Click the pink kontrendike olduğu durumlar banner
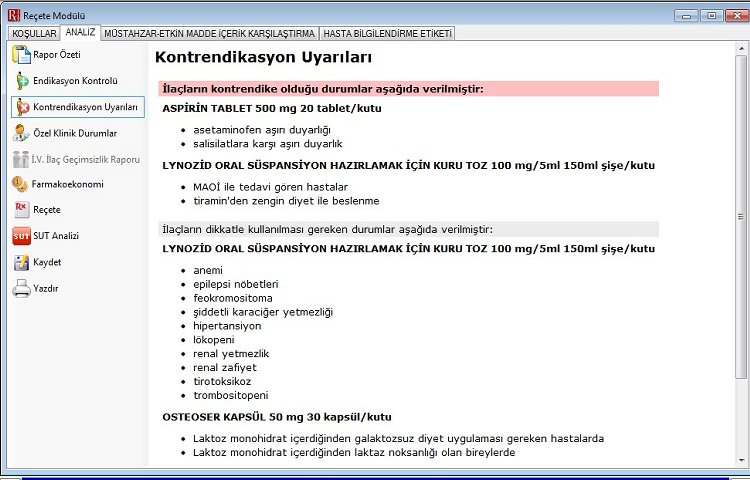 (408, 89)
